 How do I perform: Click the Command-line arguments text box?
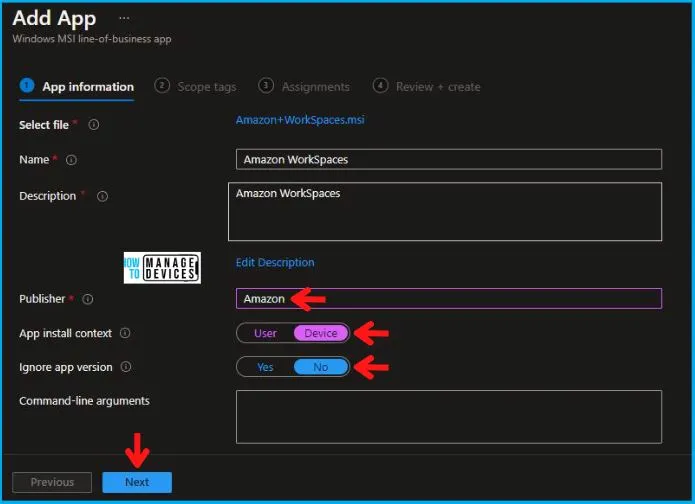(449, 417)
